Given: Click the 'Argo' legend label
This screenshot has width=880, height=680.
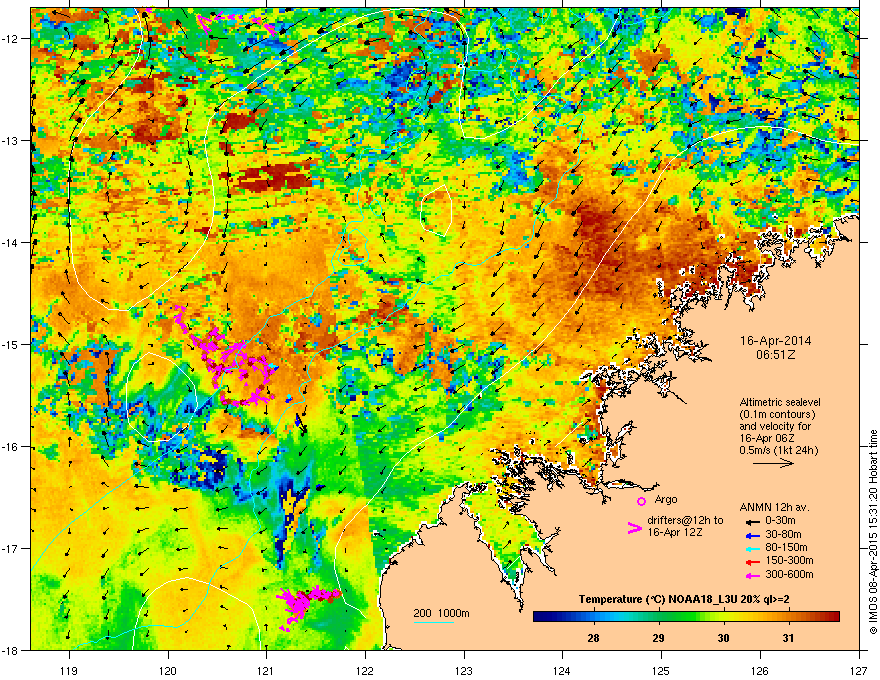Looking at the screenshot, I should click(x=666, y=499).
